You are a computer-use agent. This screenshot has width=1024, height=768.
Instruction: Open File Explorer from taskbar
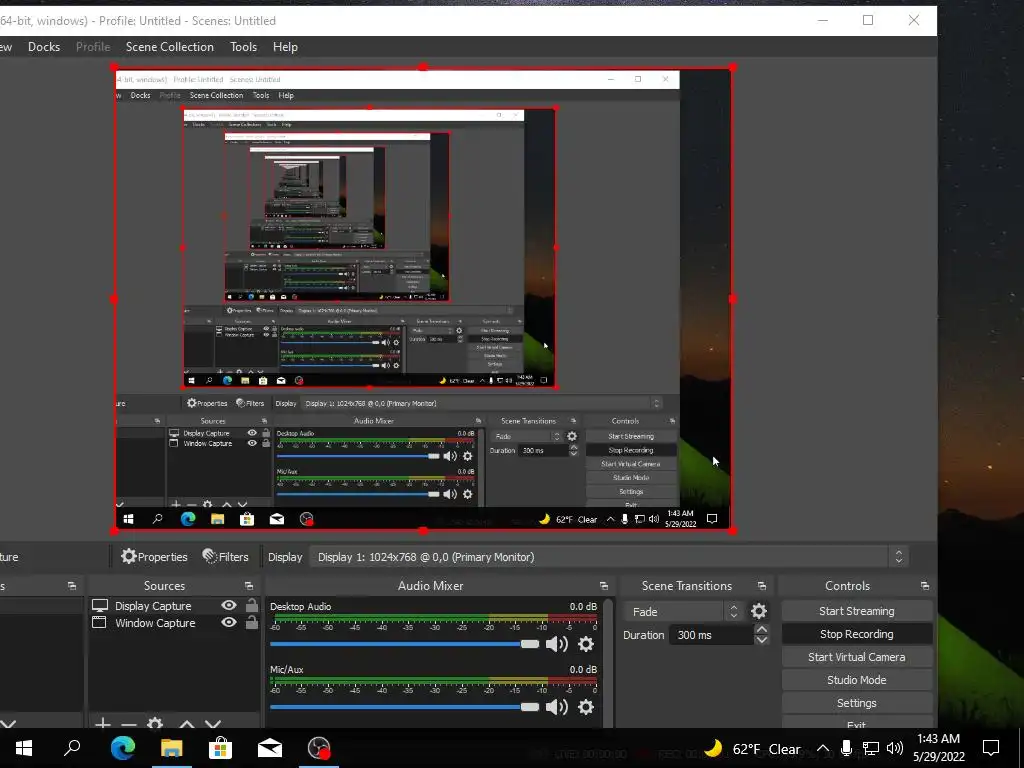coord(171,748)
